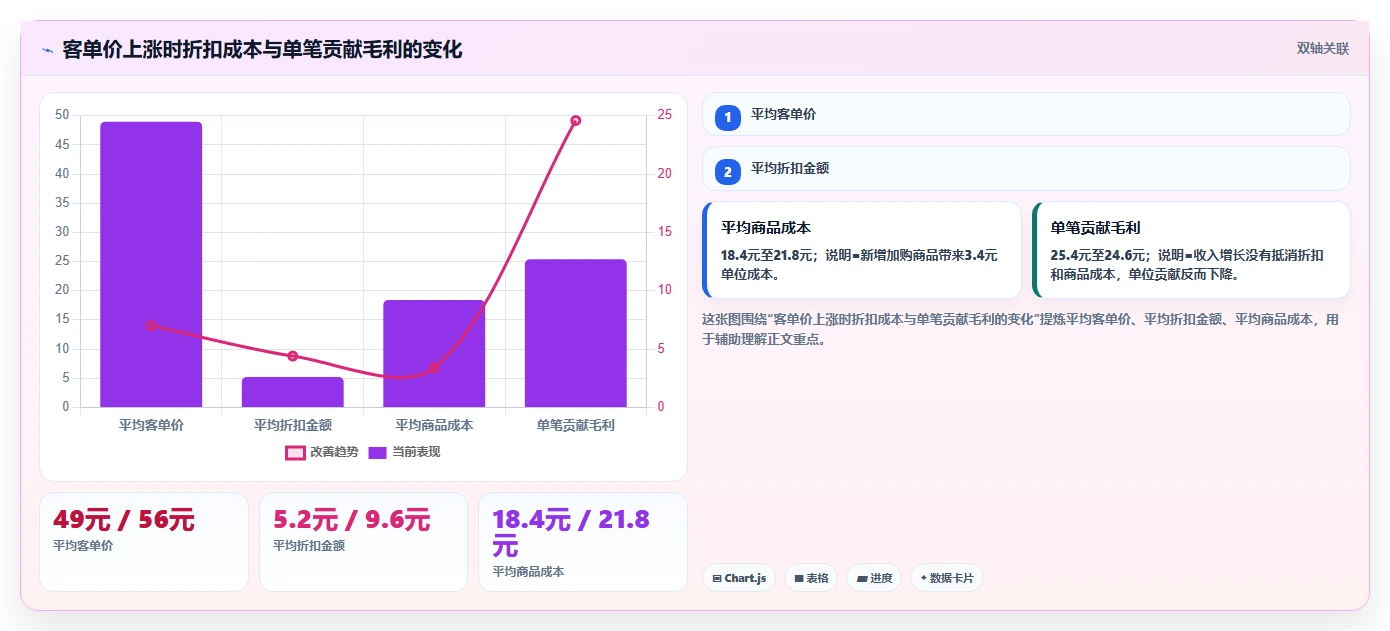1390x631 pixels.
Task: Click the x-axis label 单笔贡献毛利
Action: pyautogui.click(x=576, y=425)
